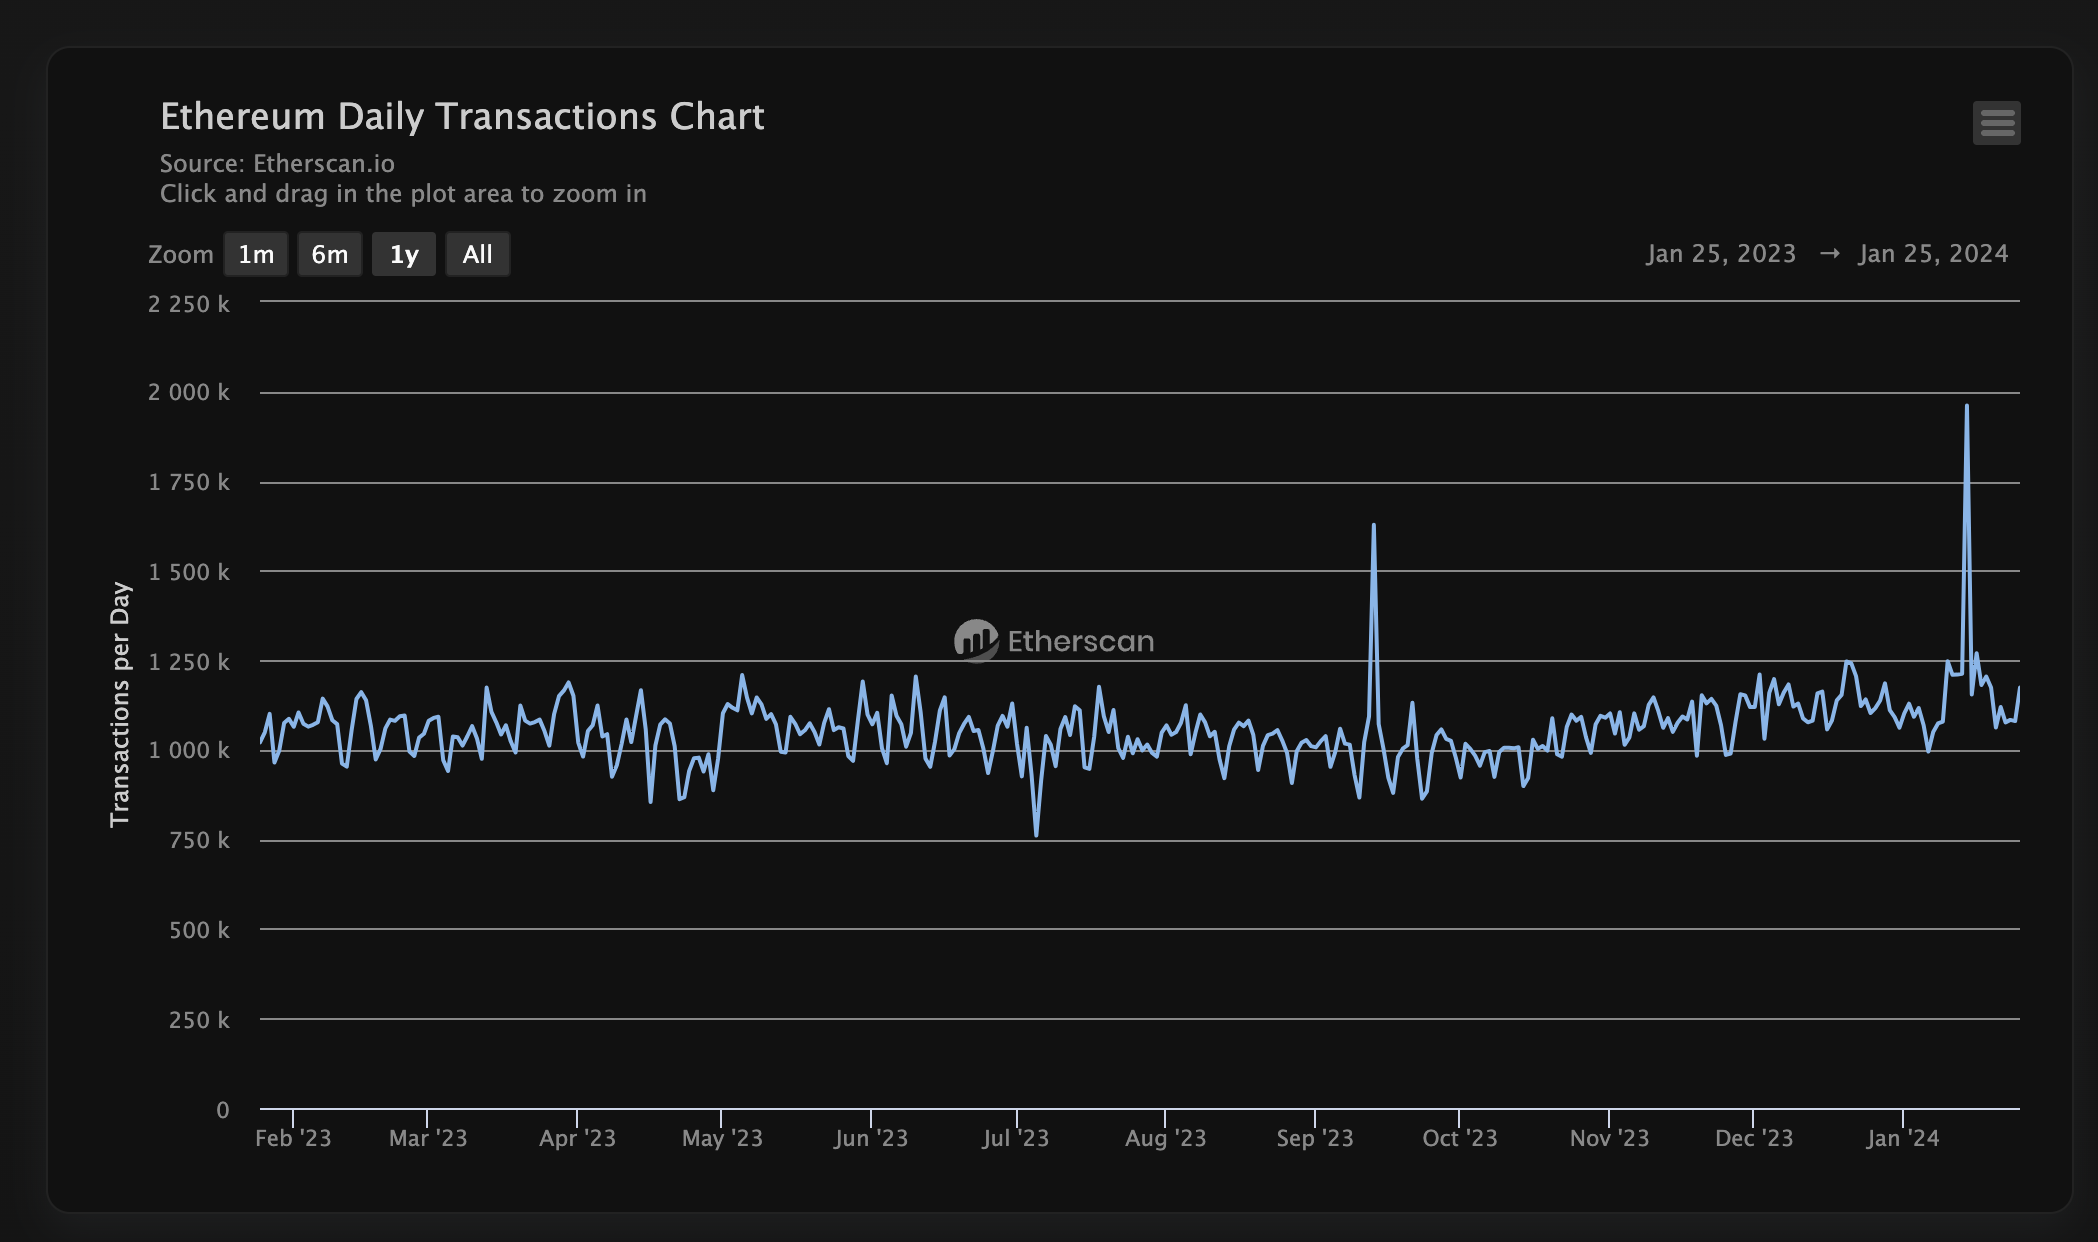Click the 1 000 k y-axis label
Viewport: 2098px width, 1242px height.
189,750
